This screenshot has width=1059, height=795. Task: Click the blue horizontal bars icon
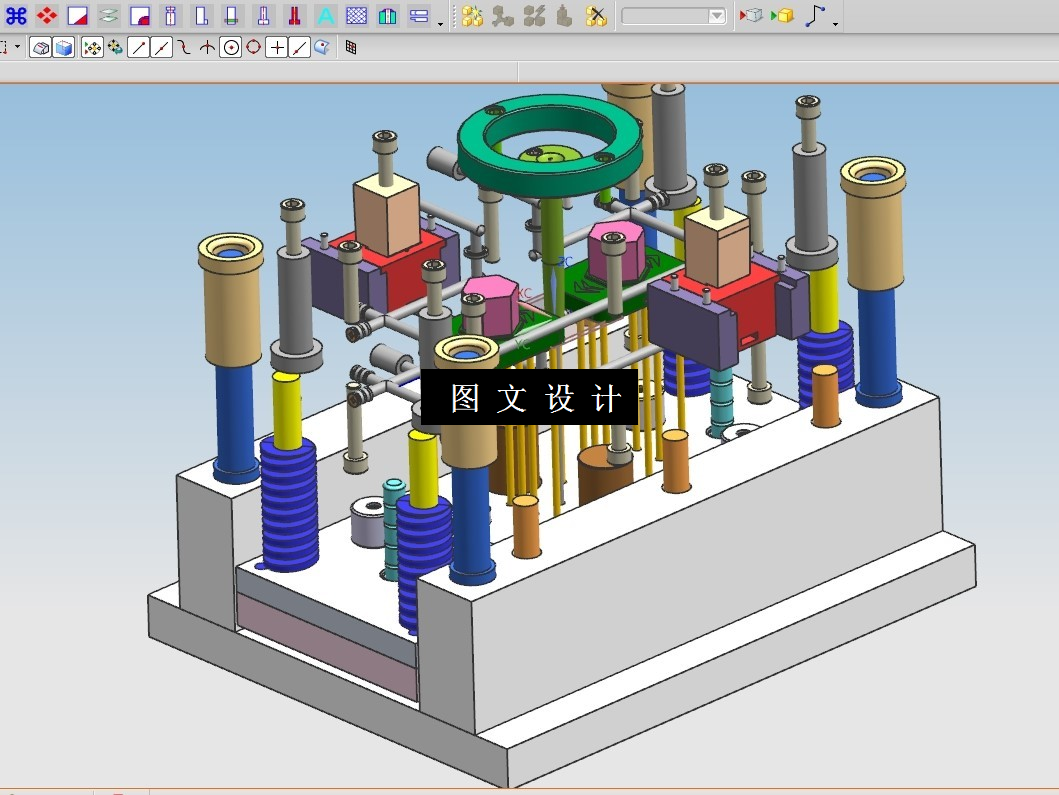[419, 15]
